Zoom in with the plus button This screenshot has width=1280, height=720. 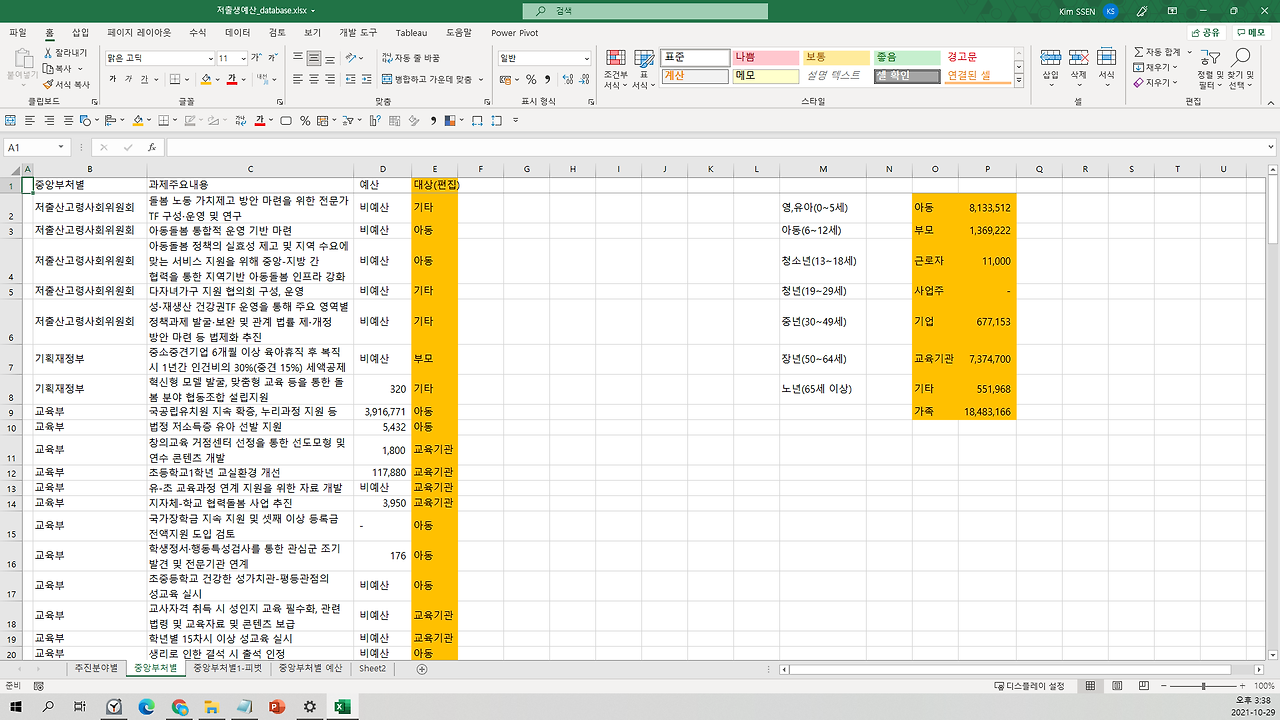click(x=1242, y=686)
